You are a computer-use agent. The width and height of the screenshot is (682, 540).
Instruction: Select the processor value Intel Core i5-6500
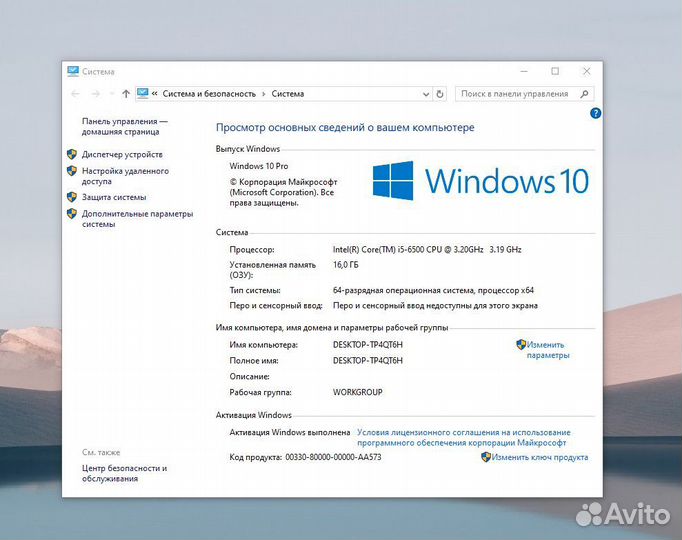click(427, 250)
